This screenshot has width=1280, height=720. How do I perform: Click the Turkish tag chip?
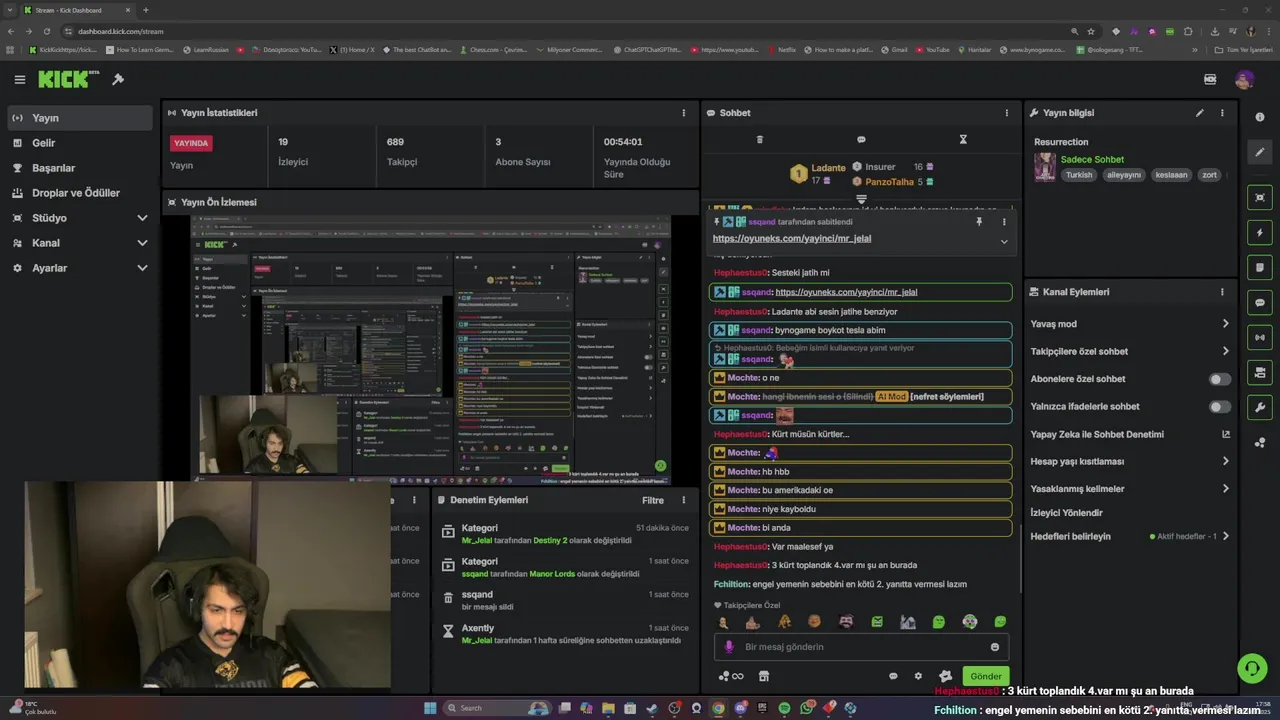pos(1079,175)
